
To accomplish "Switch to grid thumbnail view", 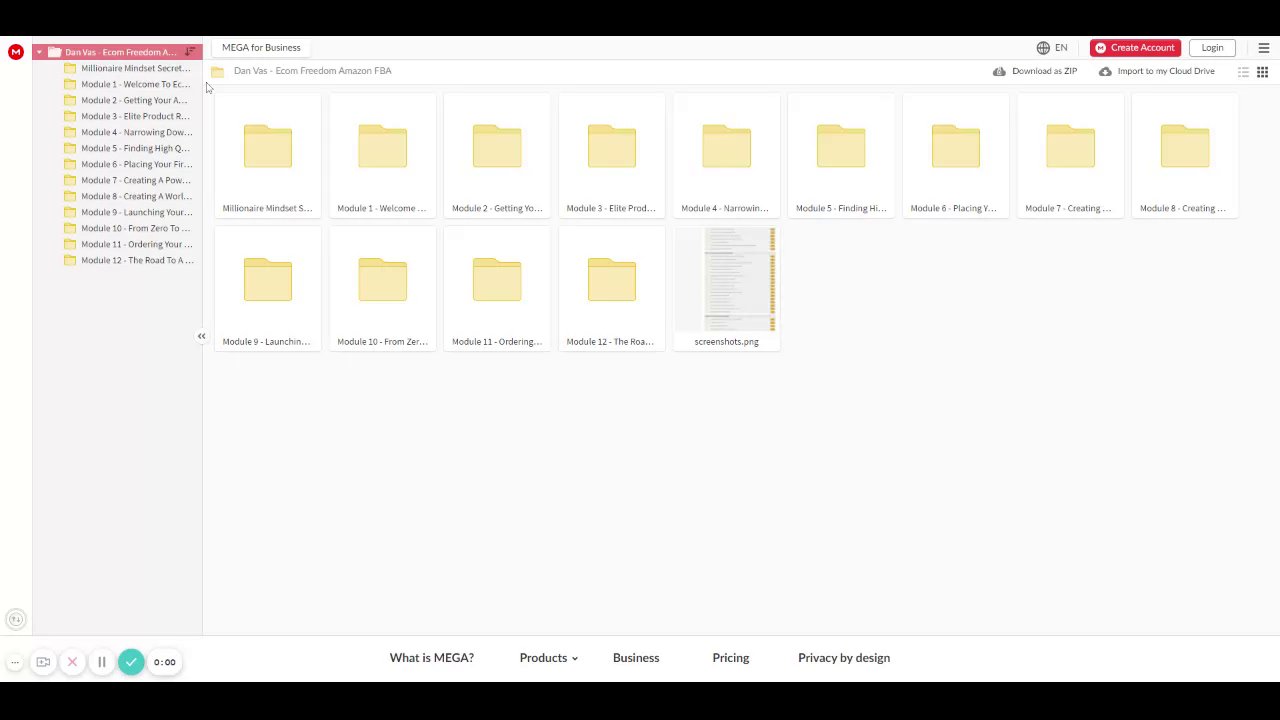I will click(x=1263, y=72).
